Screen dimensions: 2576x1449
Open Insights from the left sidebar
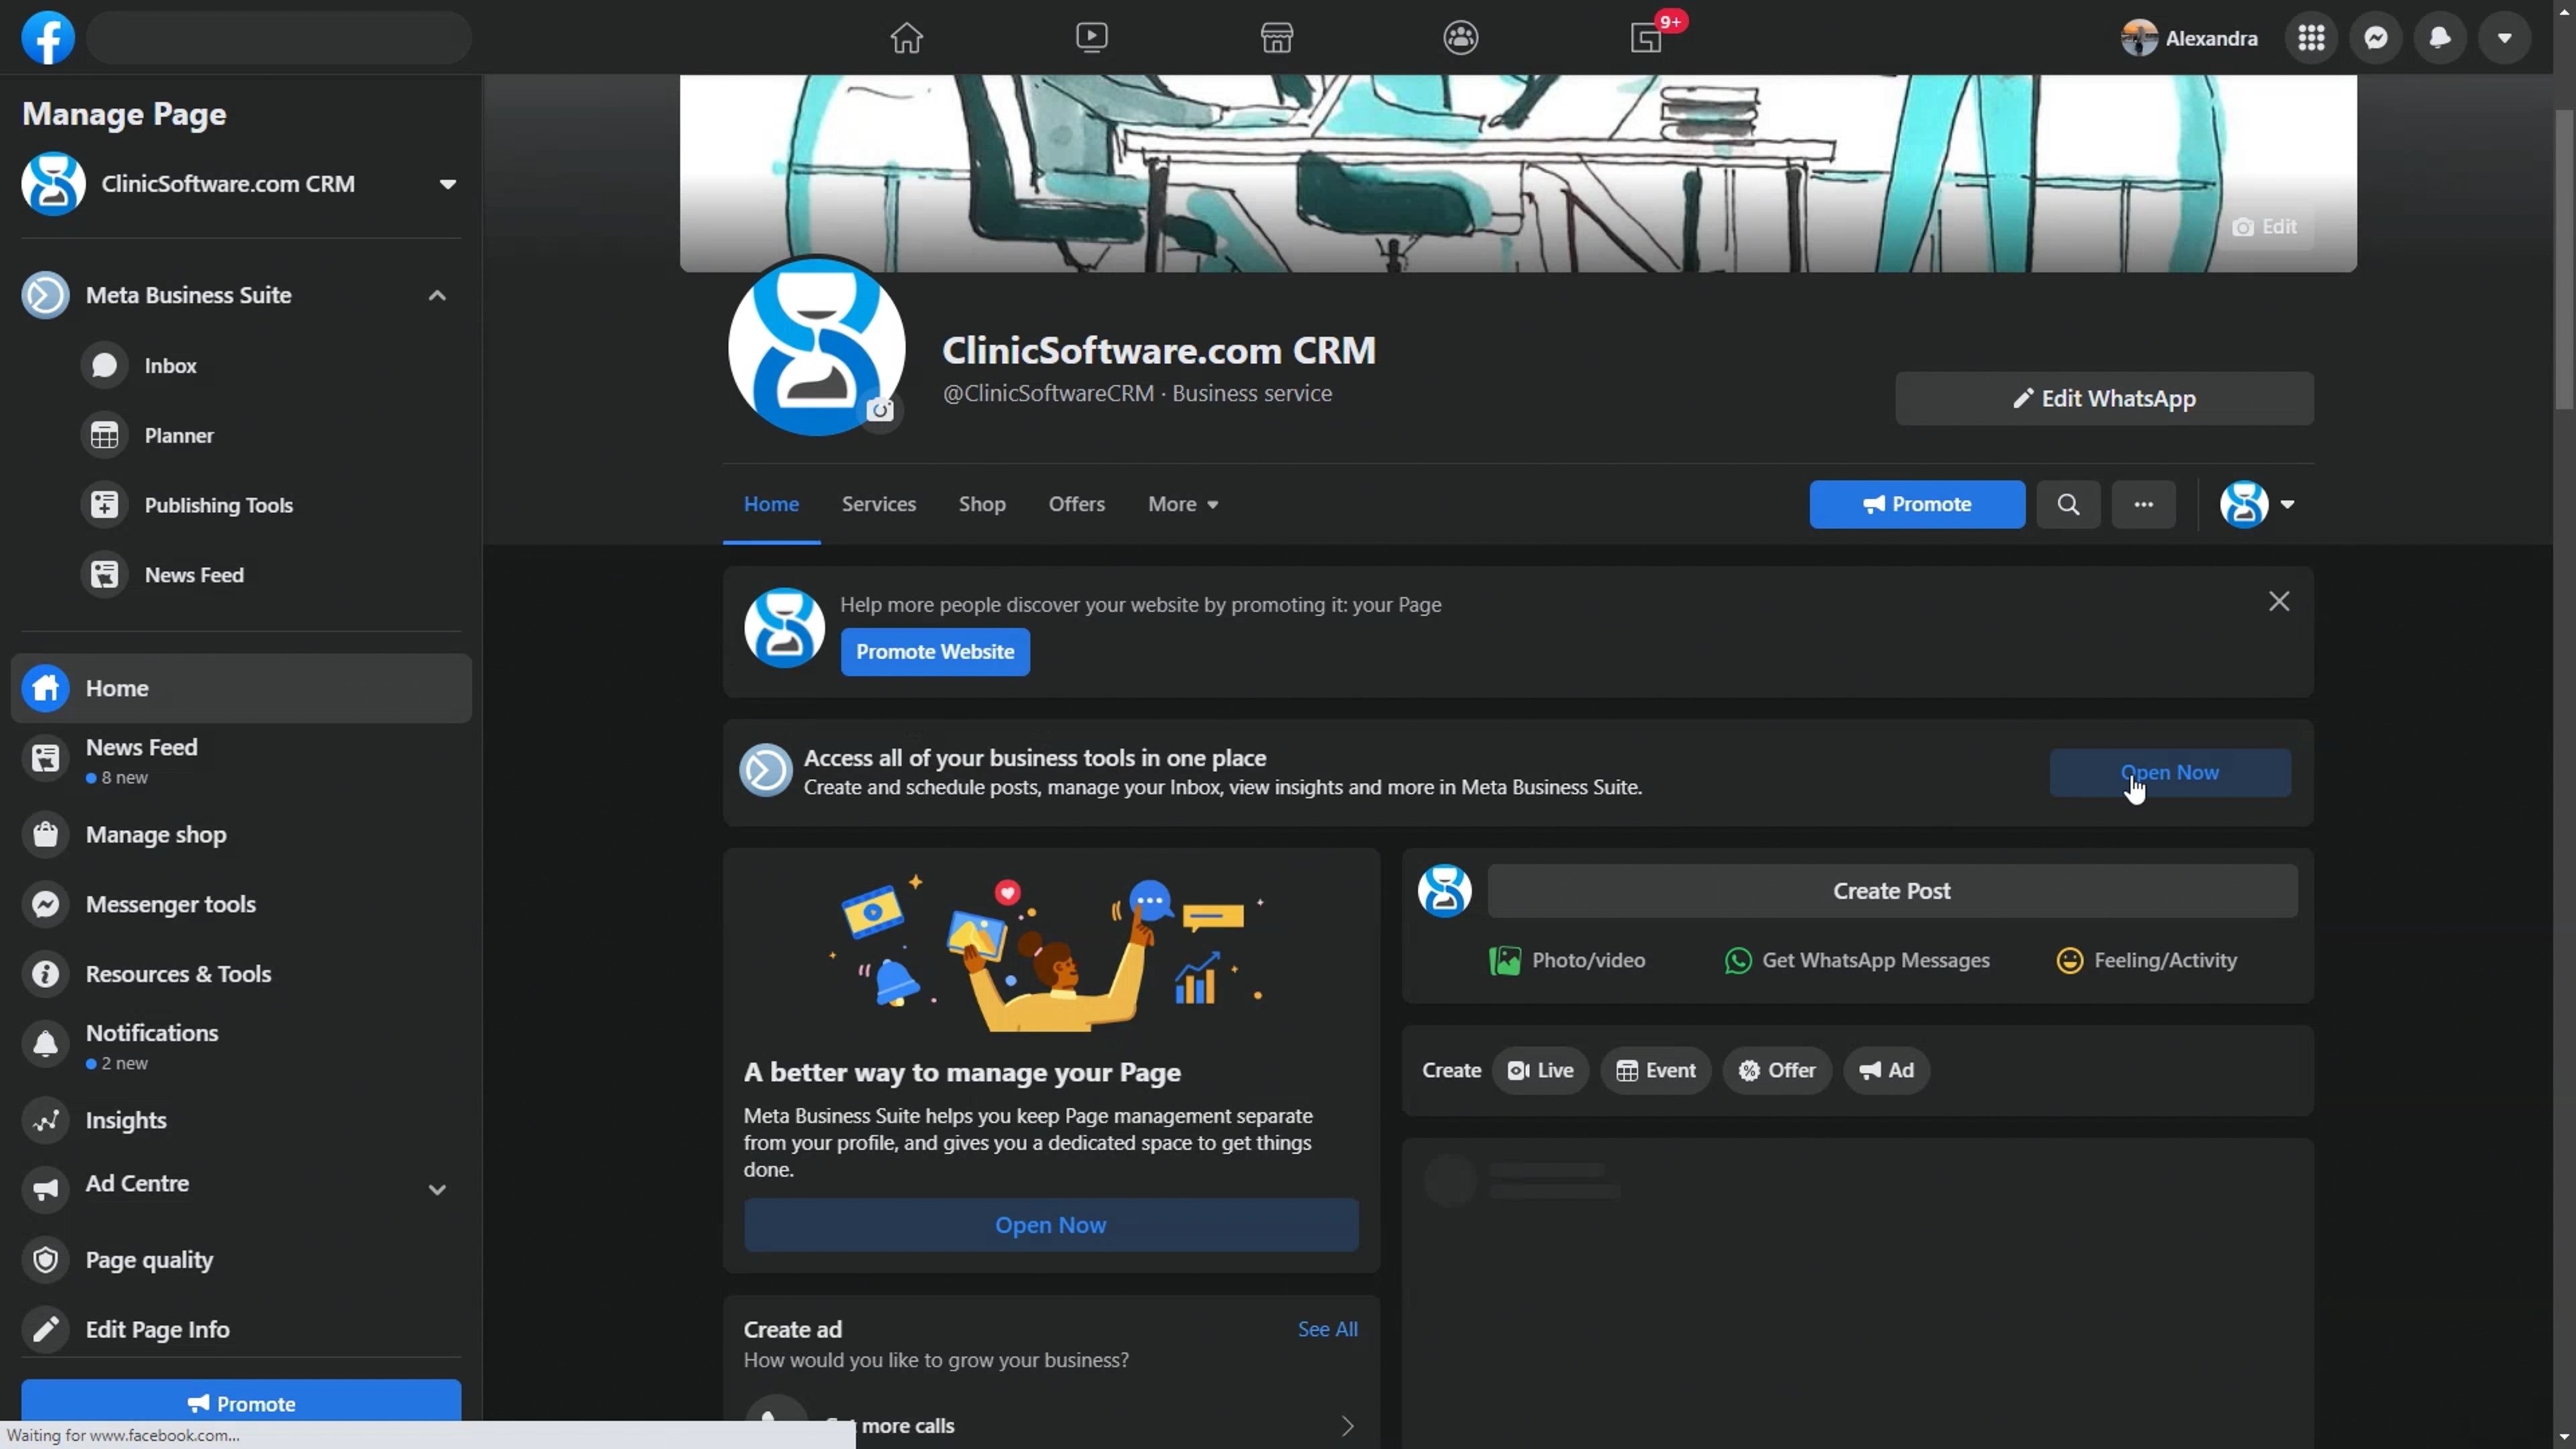pos(126,1120)
